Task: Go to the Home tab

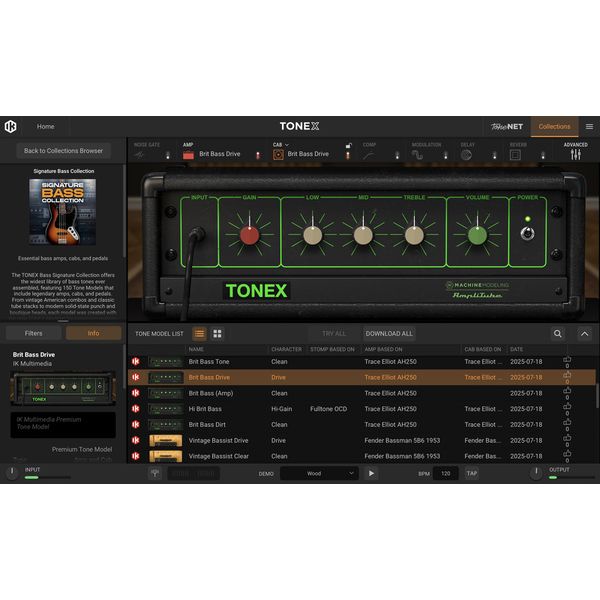Action: (x=46, y=127)
